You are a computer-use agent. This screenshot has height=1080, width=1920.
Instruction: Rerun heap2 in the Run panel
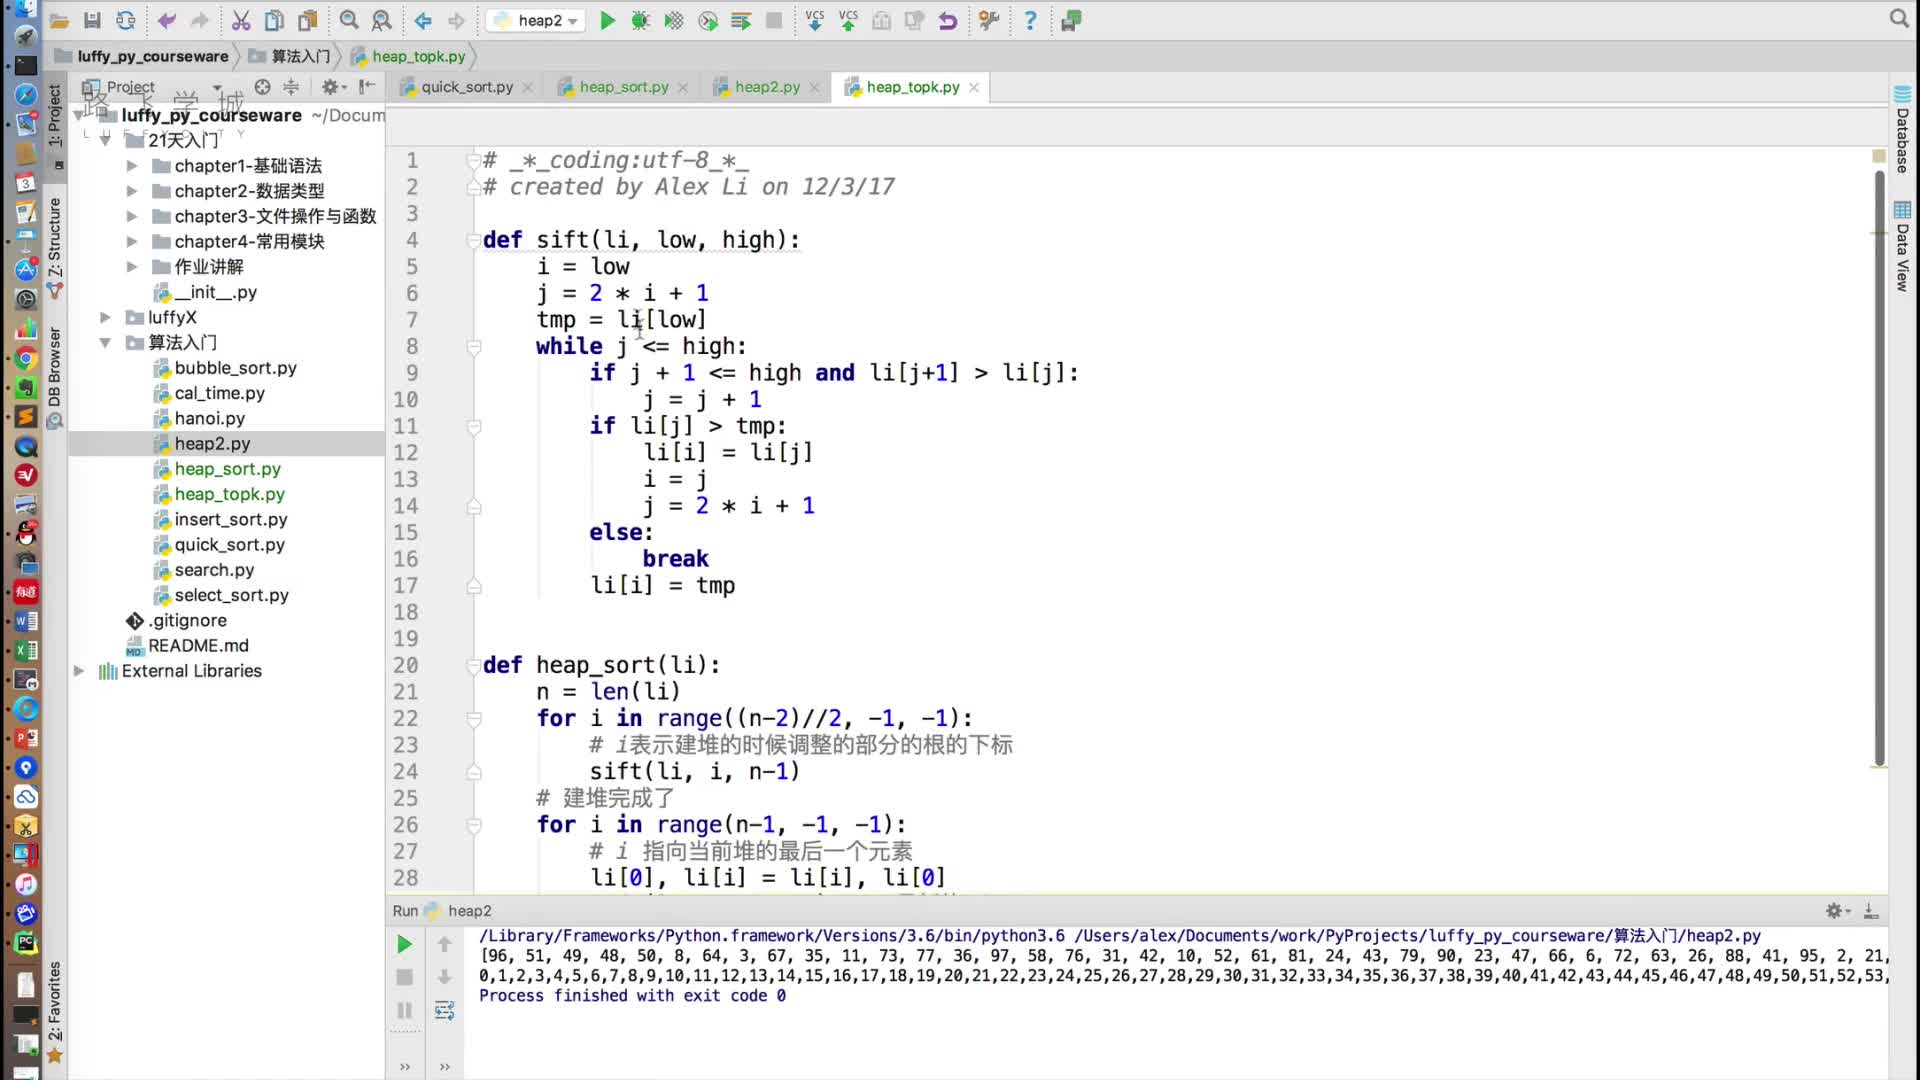(404, 944)
